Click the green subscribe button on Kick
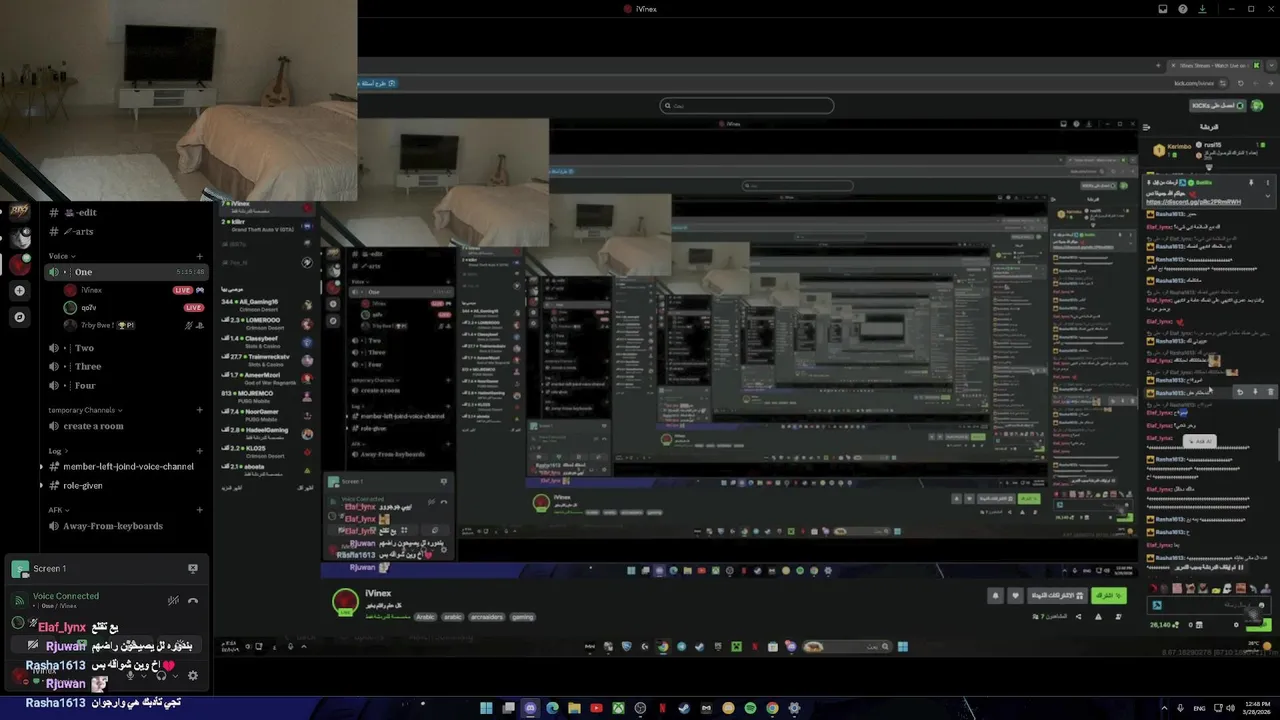 1109,595
